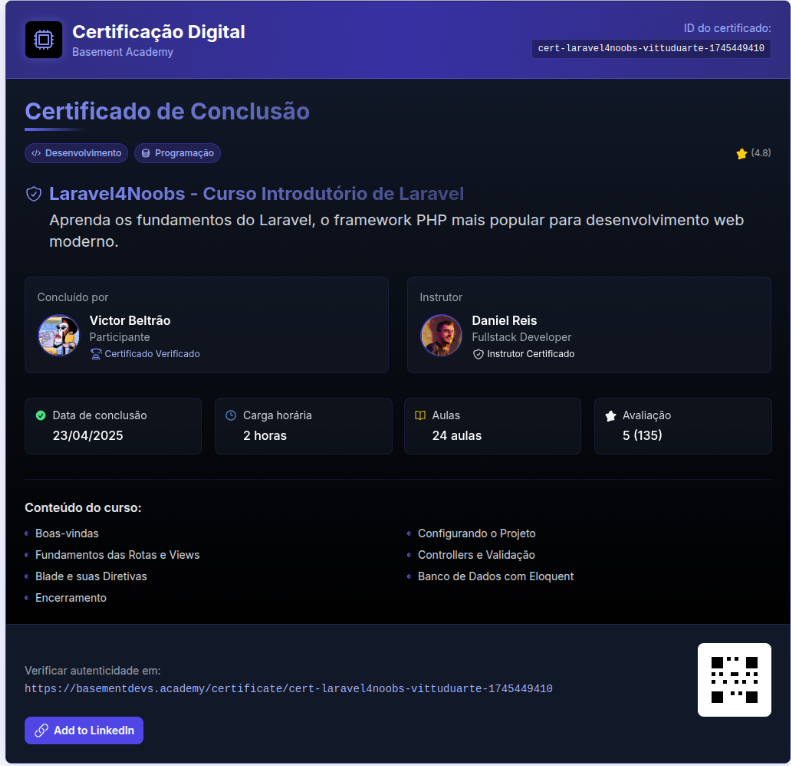
Task: Click the 24 aulas value
Action: (457, 435)
